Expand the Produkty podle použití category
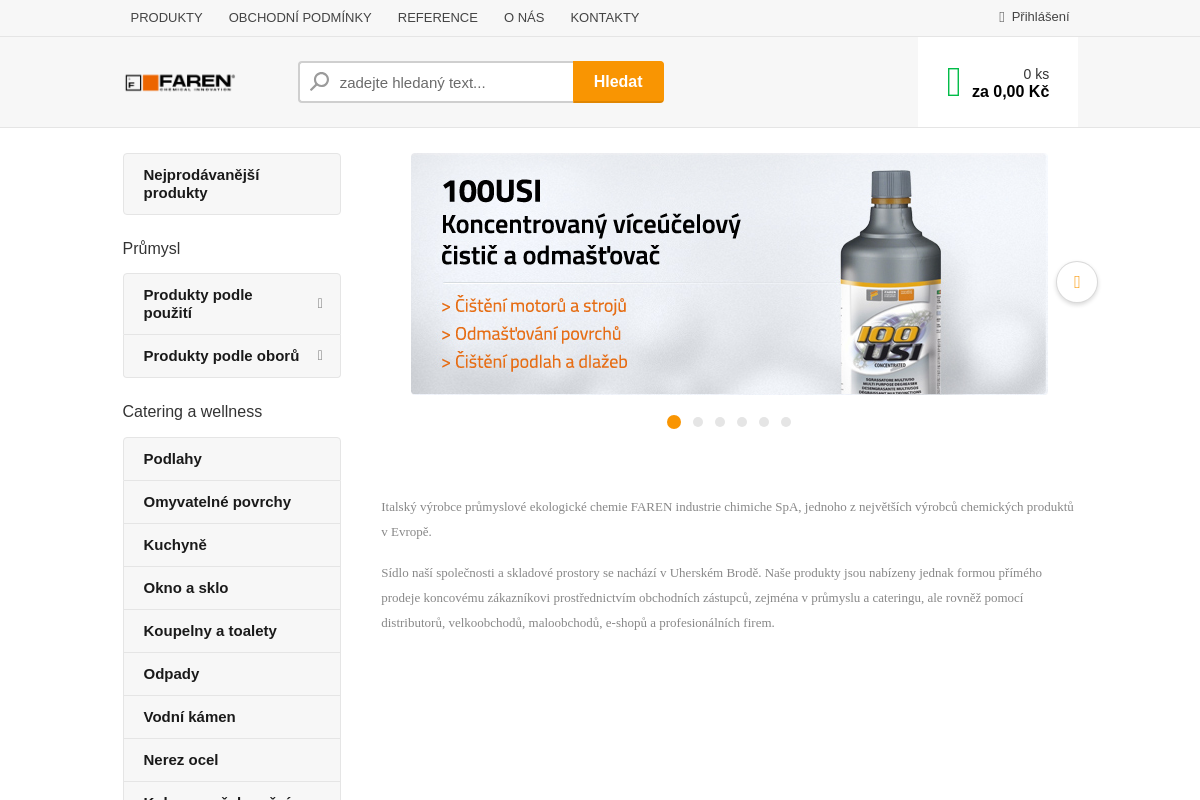Screen dimensions: 1200x800 click(x=231, y=303)
